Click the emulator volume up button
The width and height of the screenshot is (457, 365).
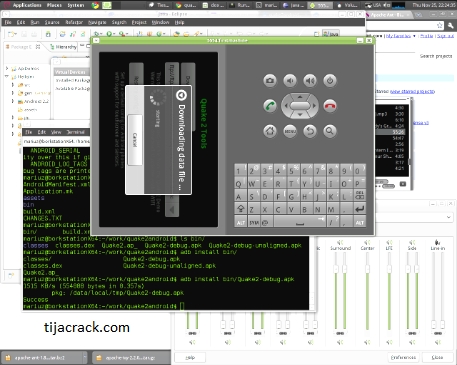(x=310, y=81)
